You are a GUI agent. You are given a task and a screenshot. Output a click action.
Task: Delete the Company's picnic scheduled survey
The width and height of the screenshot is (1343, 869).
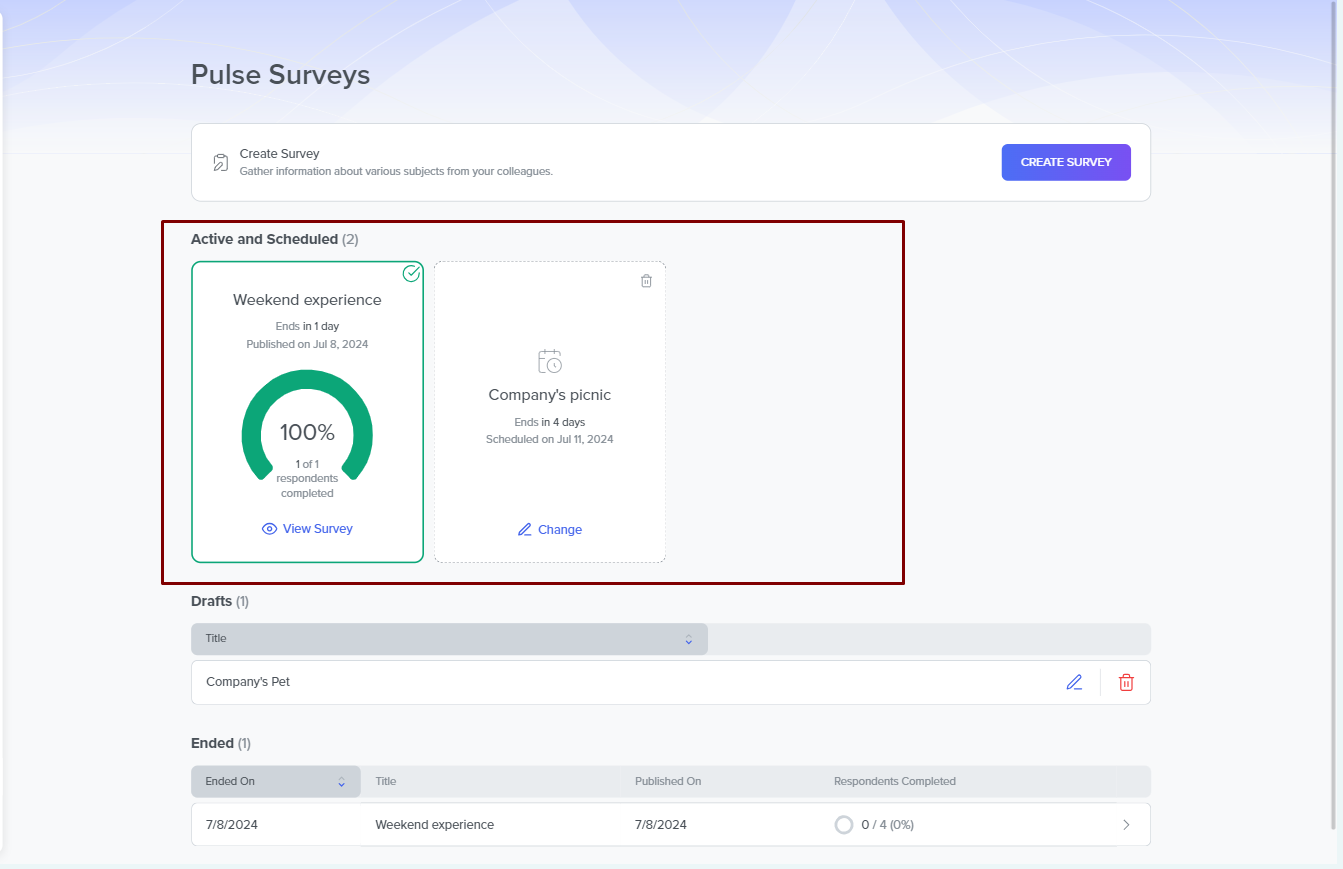pyautogui.click(x=646, y=281)
